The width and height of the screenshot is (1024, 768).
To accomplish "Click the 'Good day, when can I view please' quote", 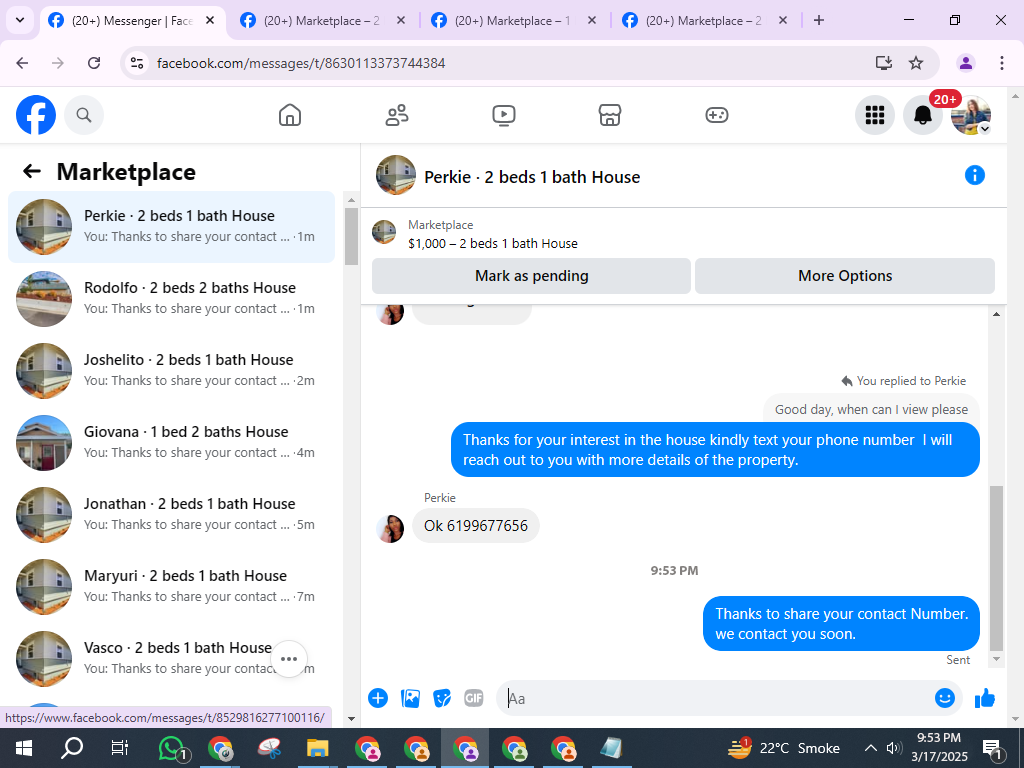I will (x=871, y=409).
